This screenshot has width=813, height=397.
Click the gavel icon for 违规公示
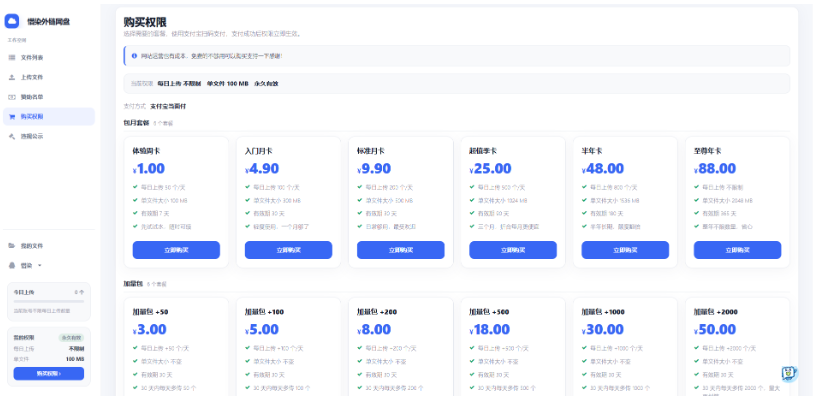(11, 136)
